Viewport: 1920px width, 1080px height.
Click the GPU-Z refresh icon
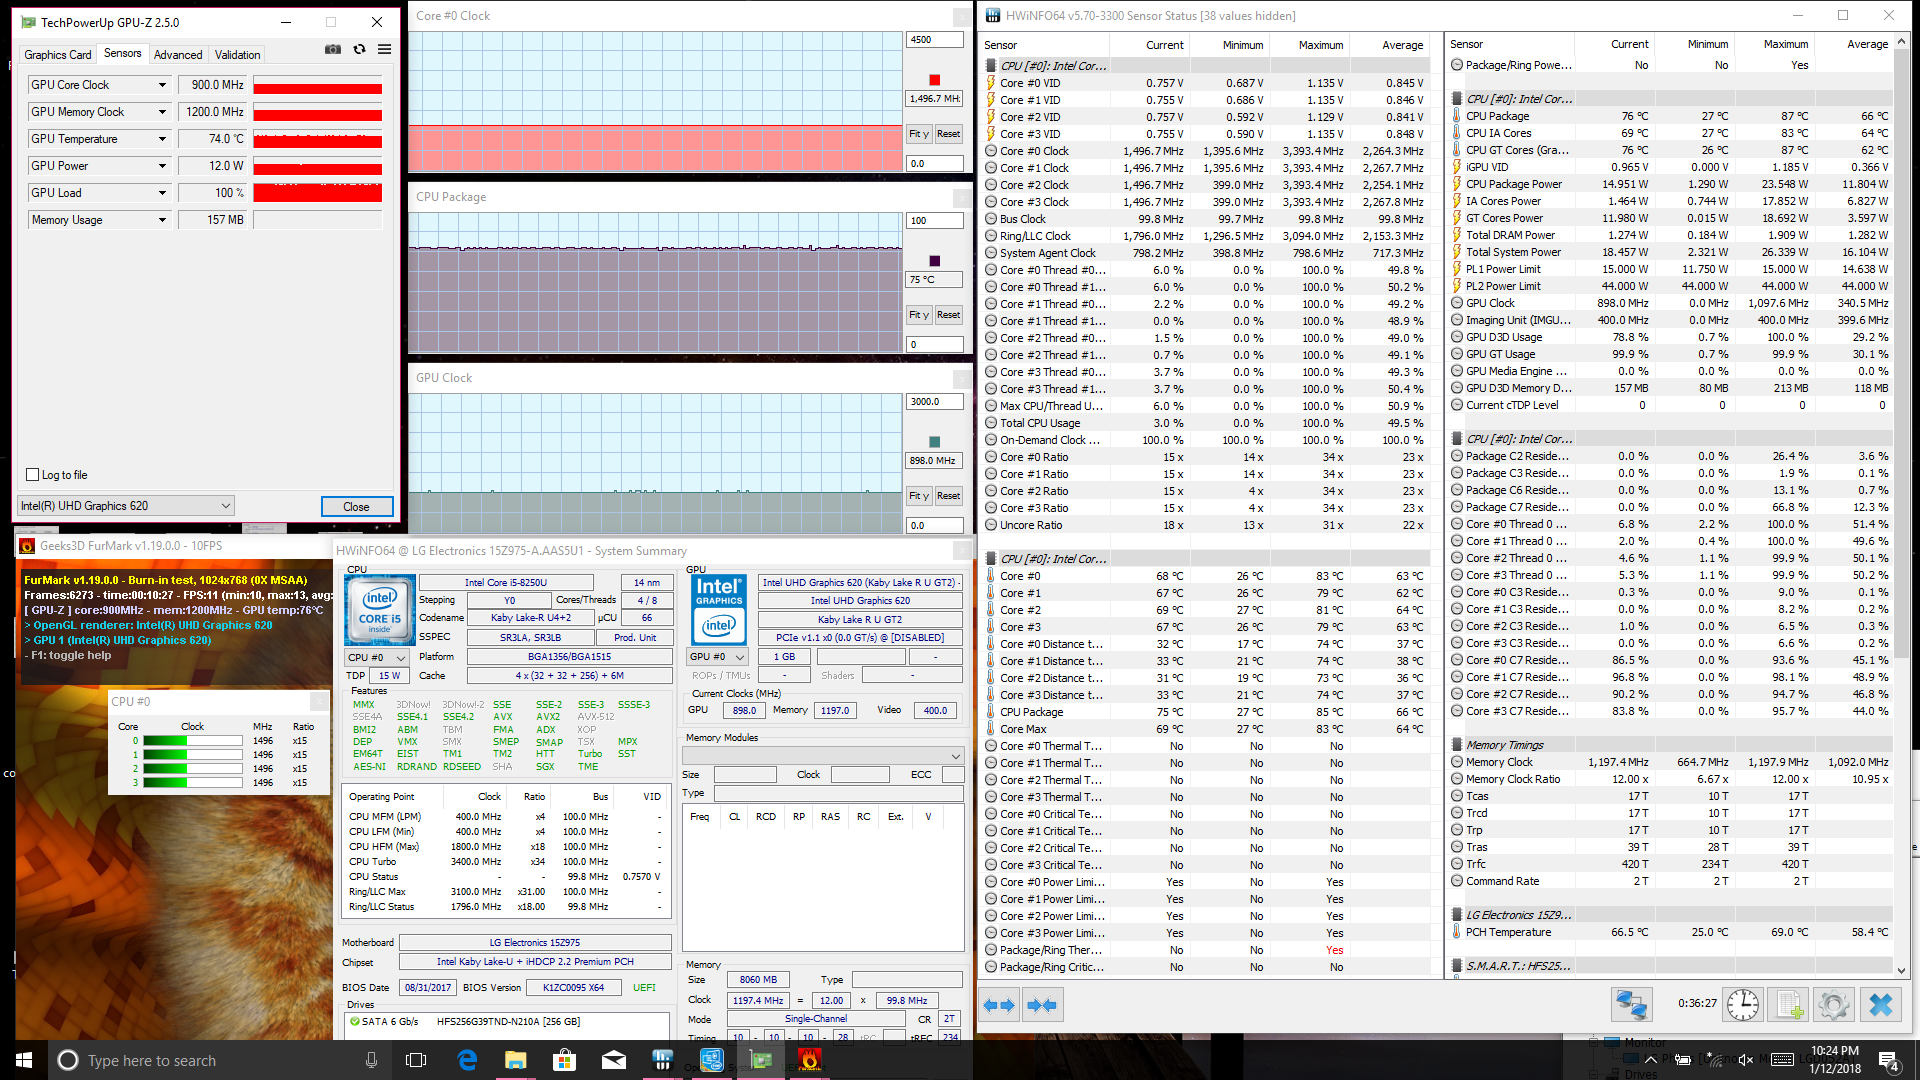tap(359, 49)
